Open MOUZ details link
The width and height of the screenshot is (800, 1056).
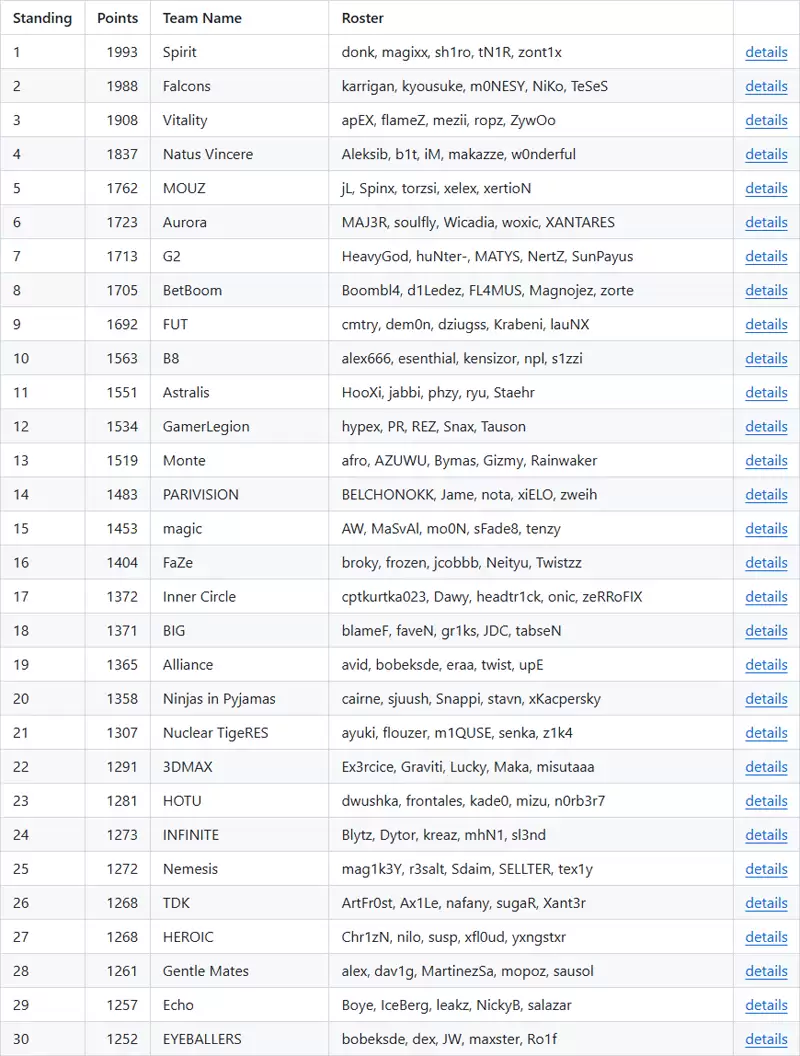(766, 189)
